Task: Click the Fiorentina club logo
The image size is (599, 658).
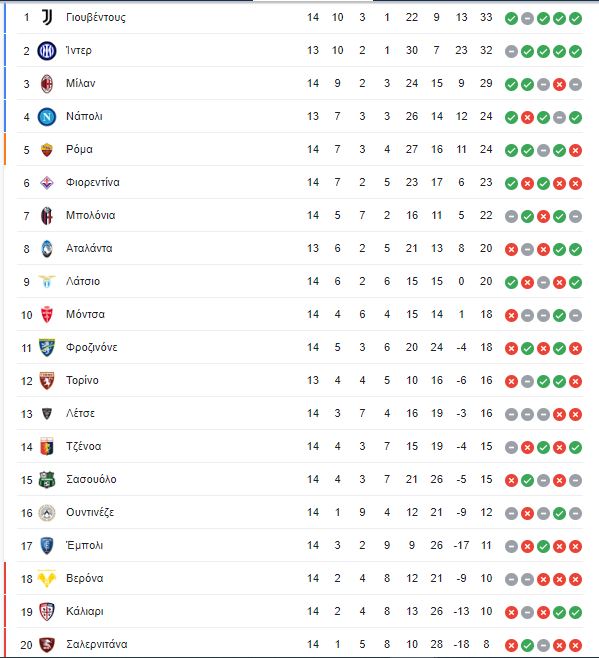Action: tap(47, 183)
